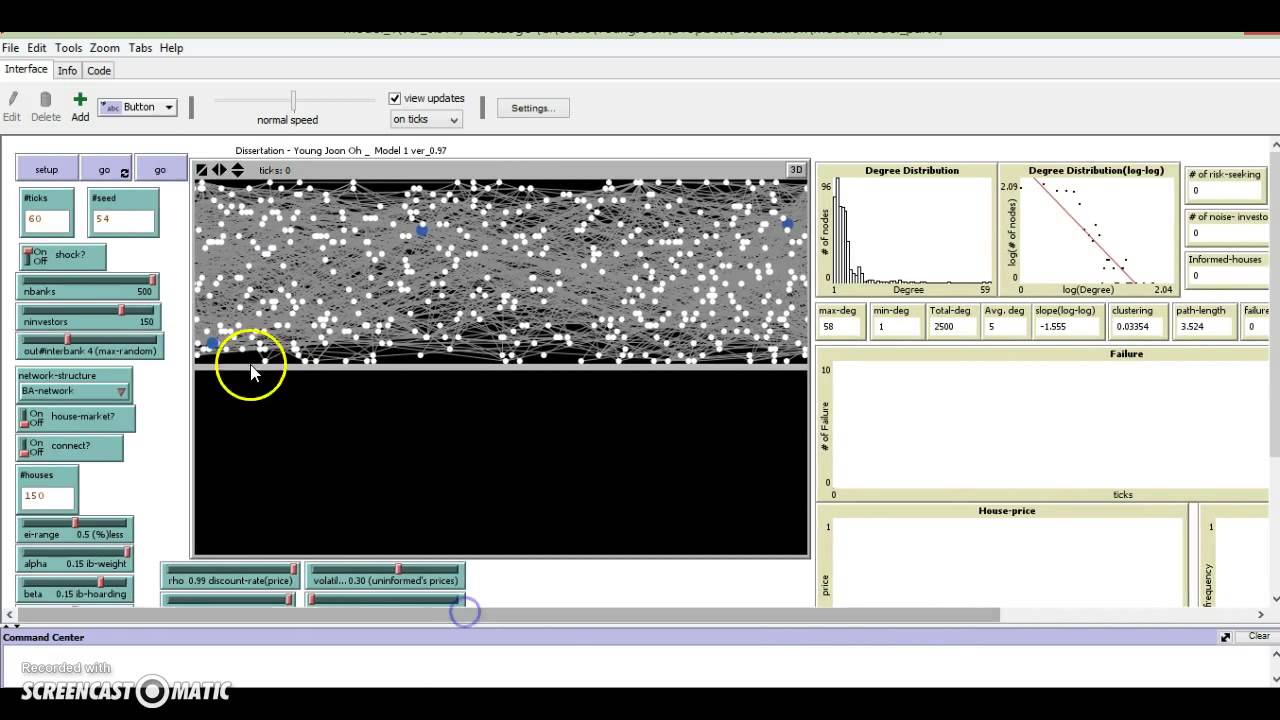Open the File menu
The width and height of the screenshot is (1280, 720).
10,47
